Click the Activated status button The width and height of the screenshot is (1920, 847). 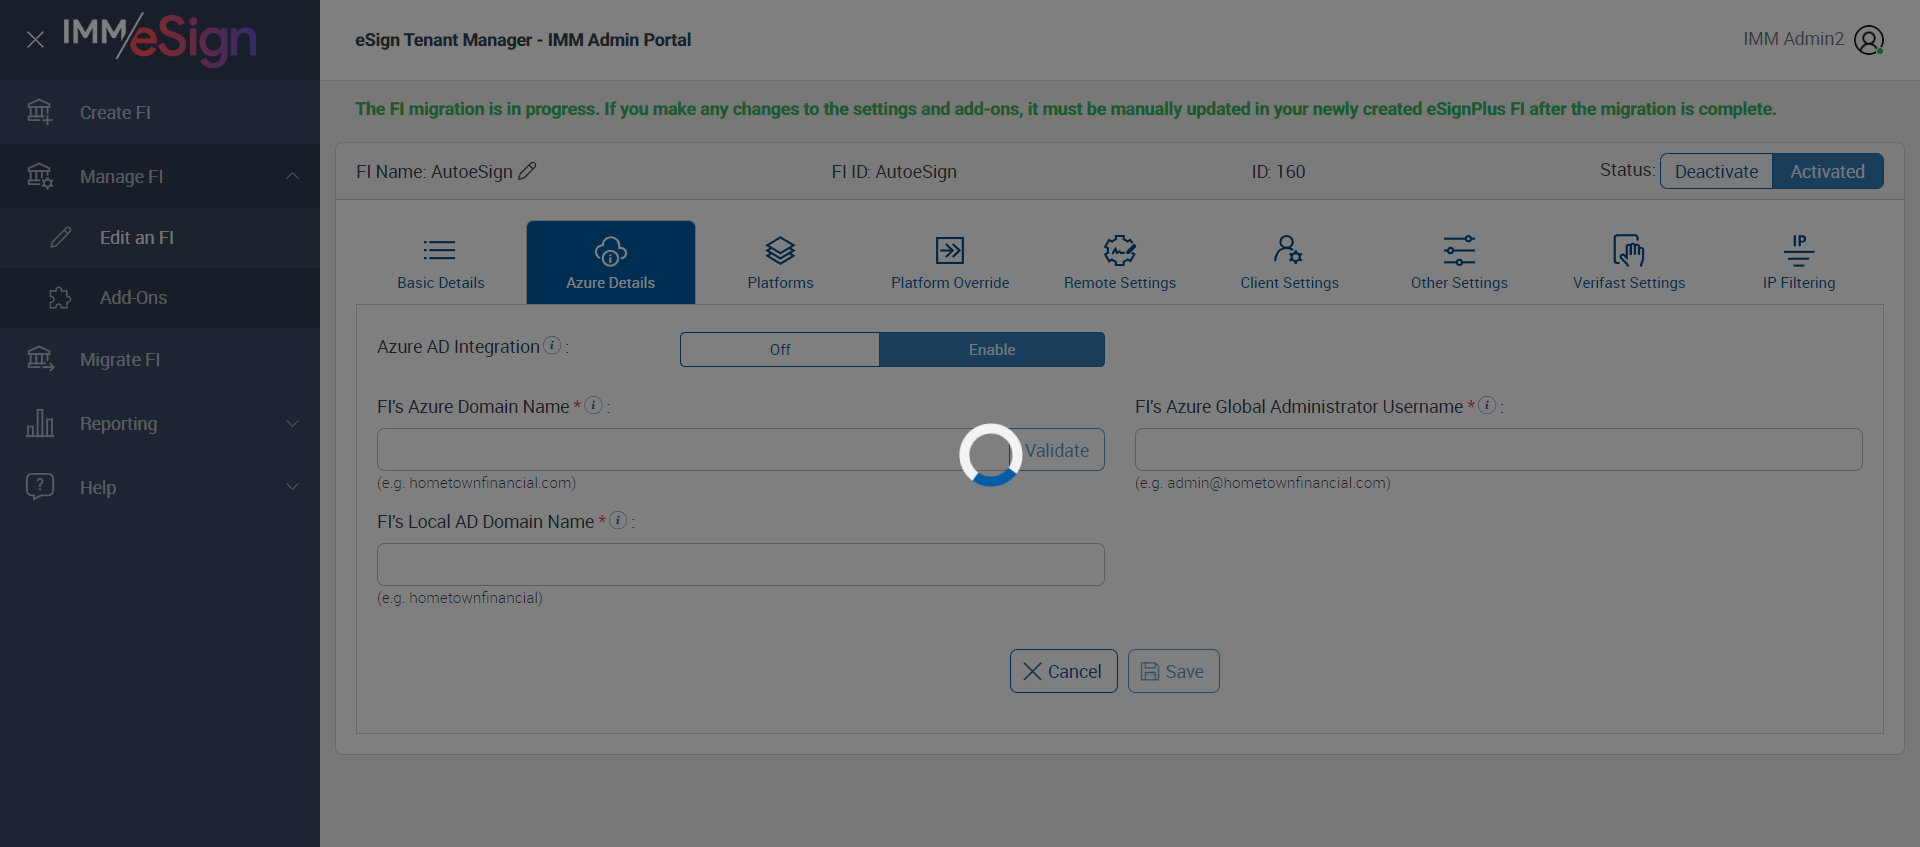(1828, 171)
